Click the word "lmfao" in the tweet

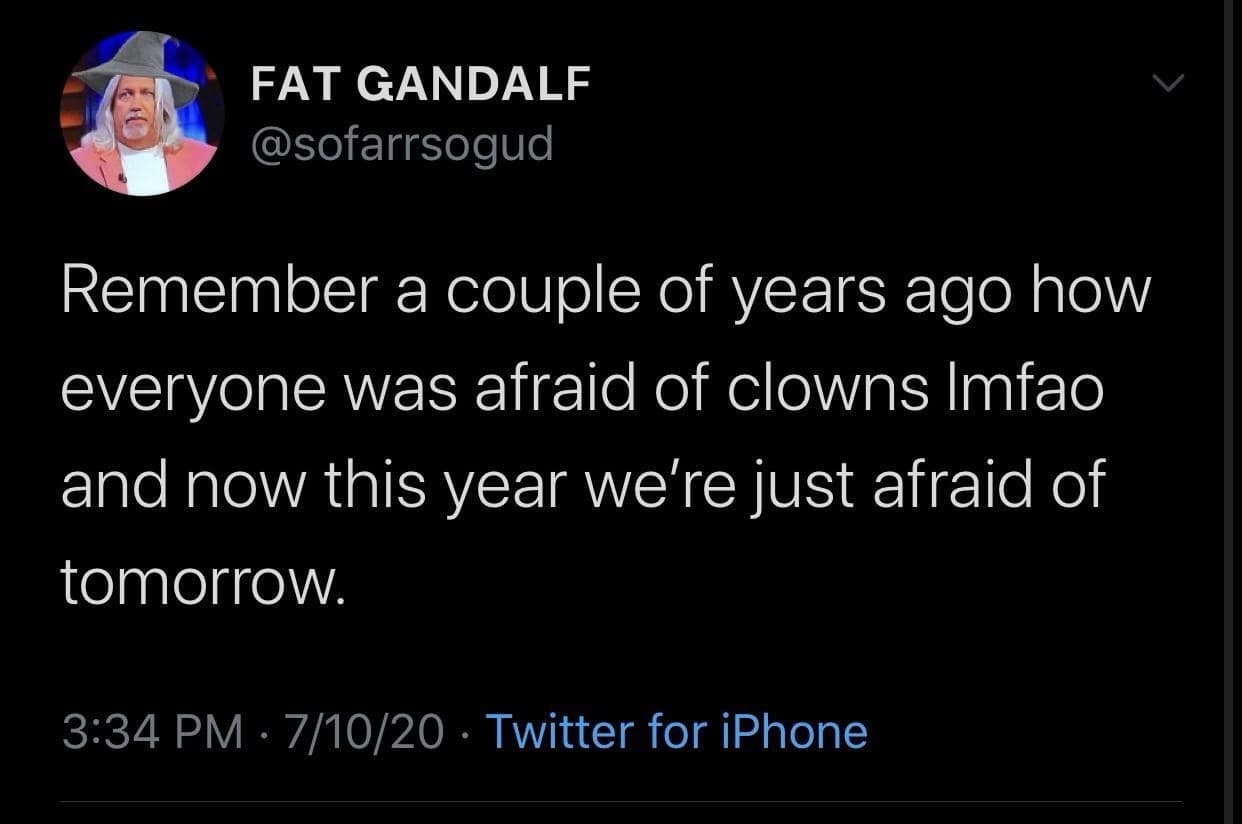(1033, 388)
